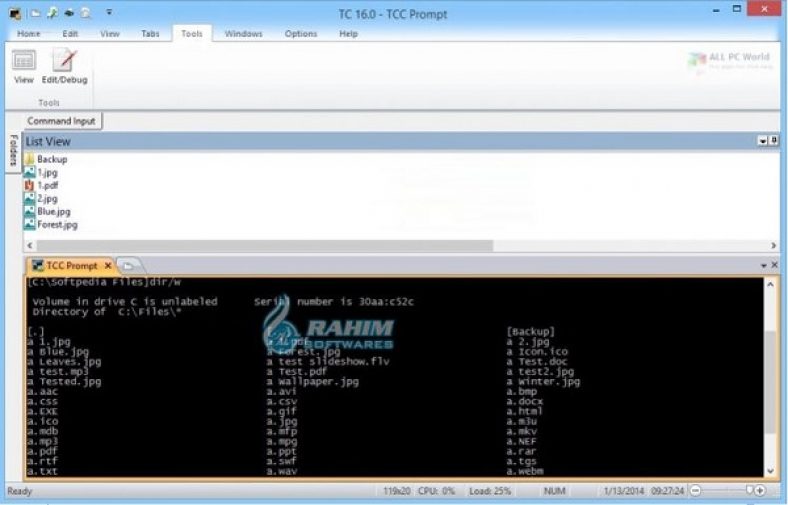The height and width of the screenshot is (505, 788).
Task: Click 'a.webm' in console output
Action: pyautogui.click(x=525, y=471)
